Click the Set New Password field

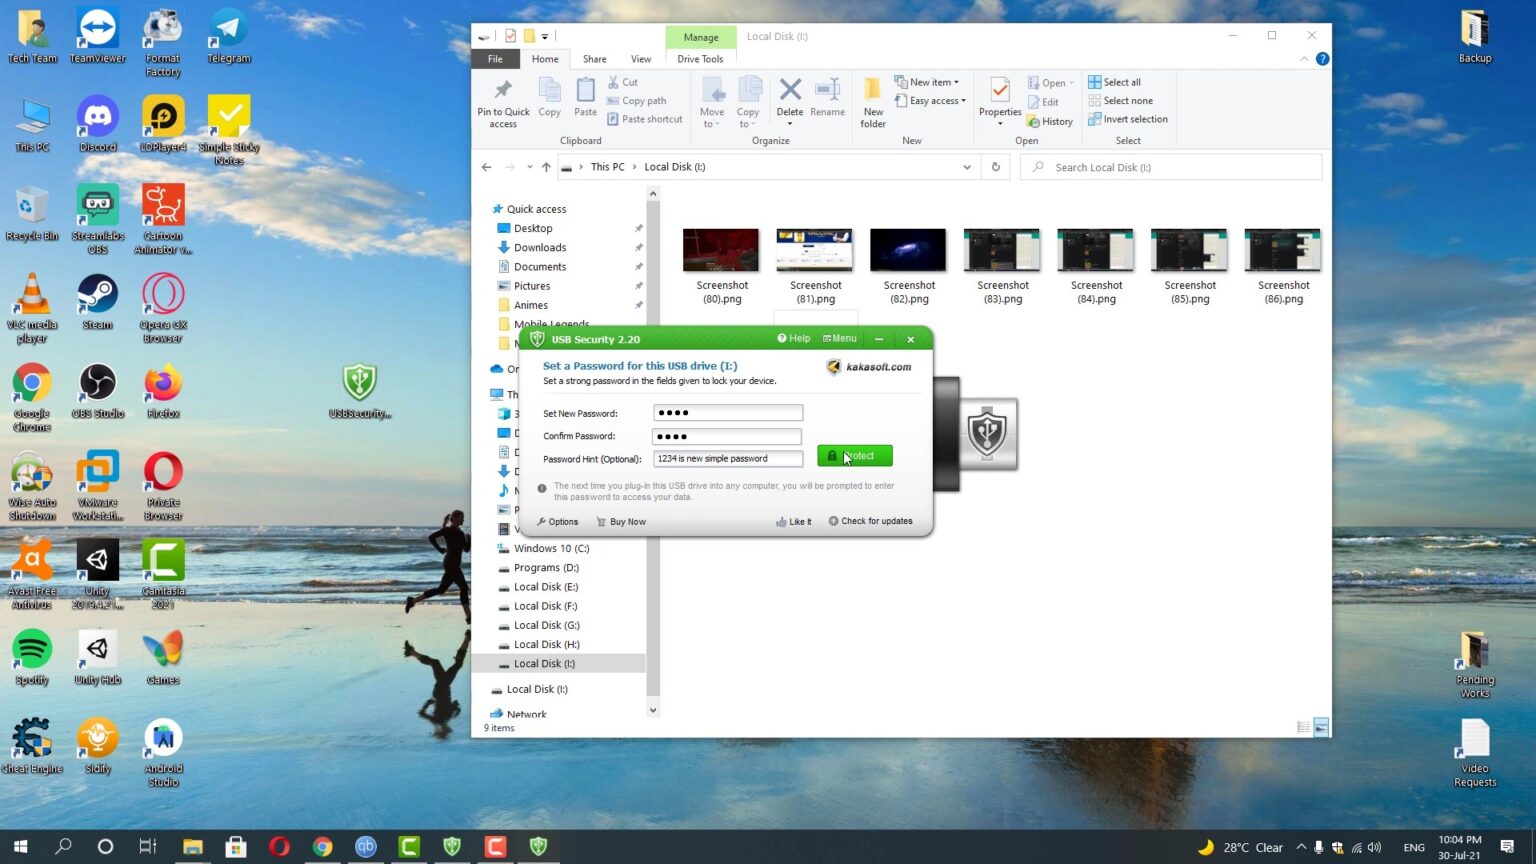tap(727, 413)
